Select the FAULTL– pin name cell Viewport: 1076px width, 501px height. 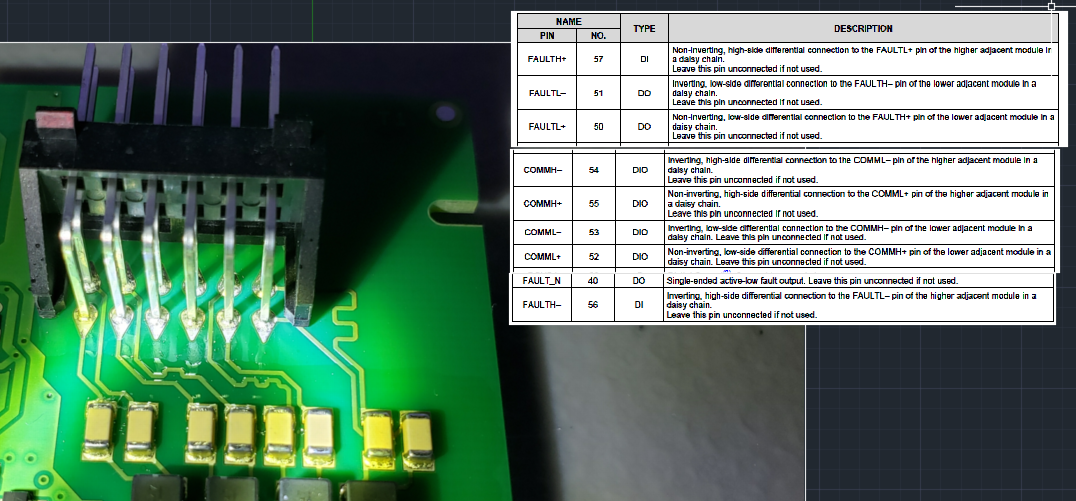(546, 93)
